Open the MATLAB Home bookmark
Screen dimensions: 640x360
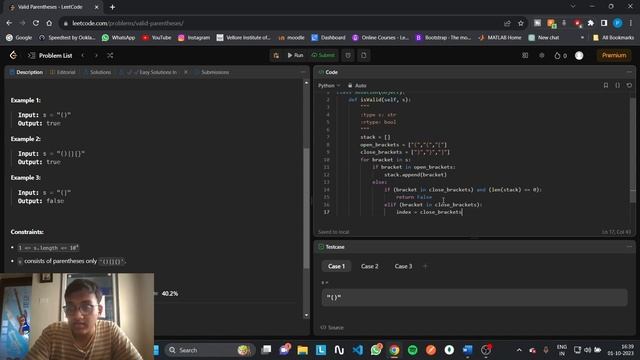coord(500,38)
